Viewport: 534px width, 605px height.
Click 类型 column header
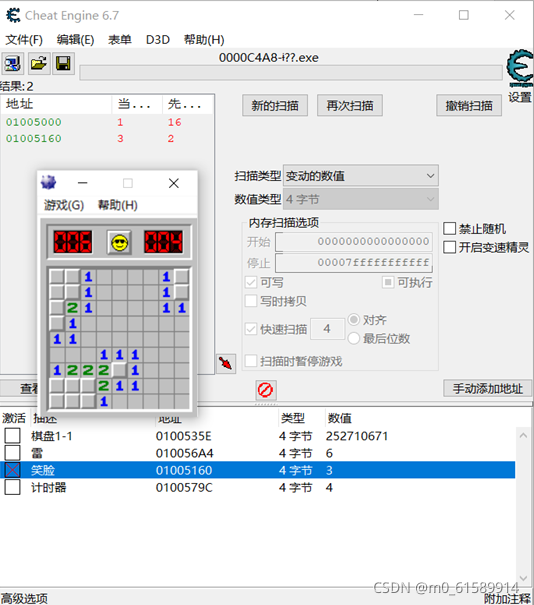click(293, 418)
